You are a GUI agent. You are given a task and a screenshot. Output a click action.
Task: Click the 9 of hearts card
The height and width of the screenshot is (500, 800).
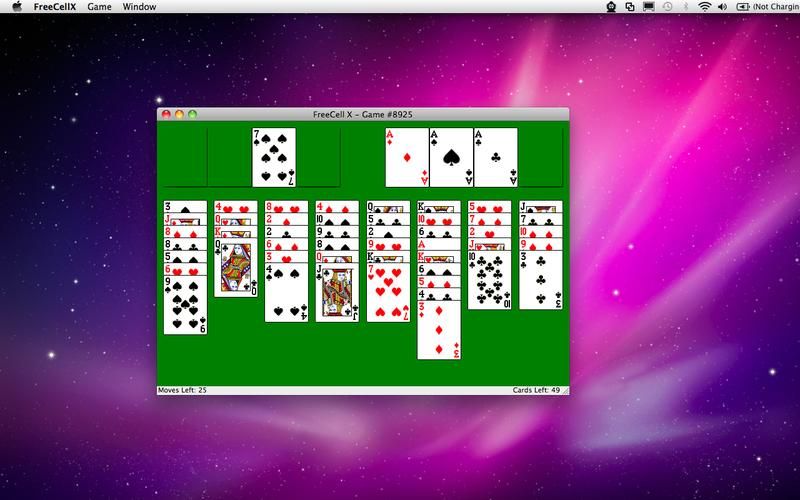click(x=388, y=244)
